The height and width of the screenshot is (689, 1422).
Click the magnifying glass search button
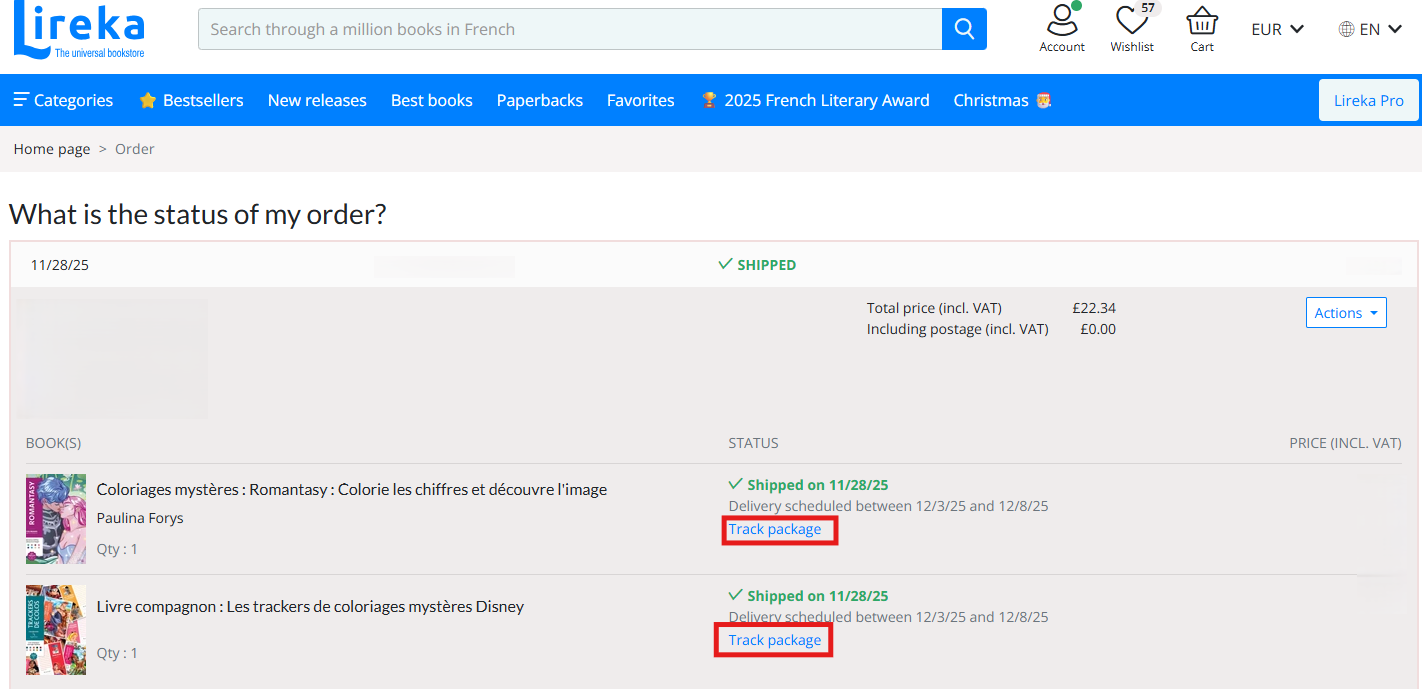click(x=964, y=29)
